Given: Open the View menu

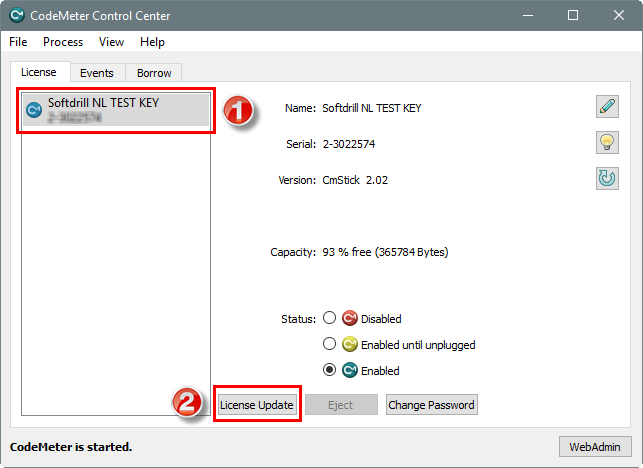Looking at the screenshot, I should [x=111, y=42].
